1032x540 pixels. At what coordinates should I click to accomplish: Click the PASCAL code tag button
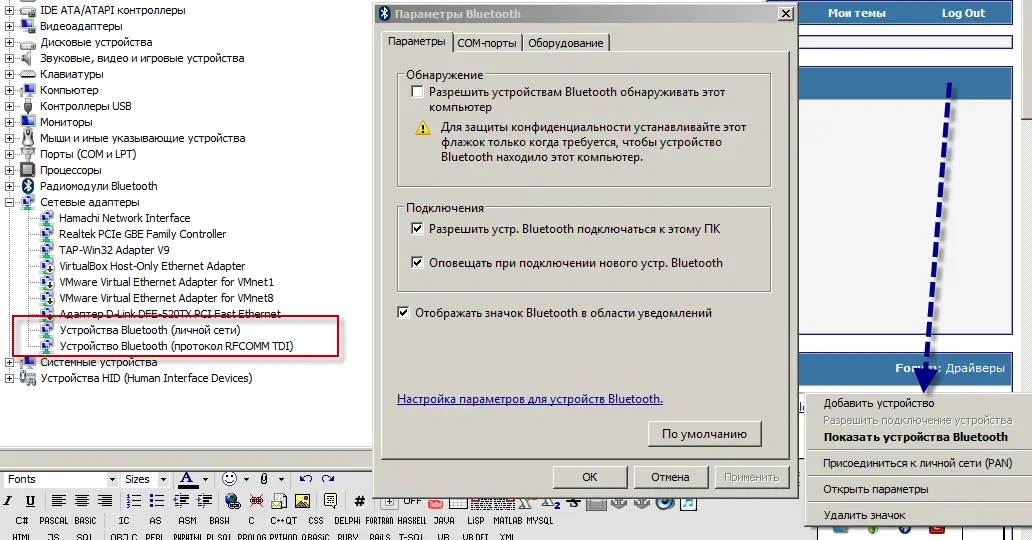53,520
